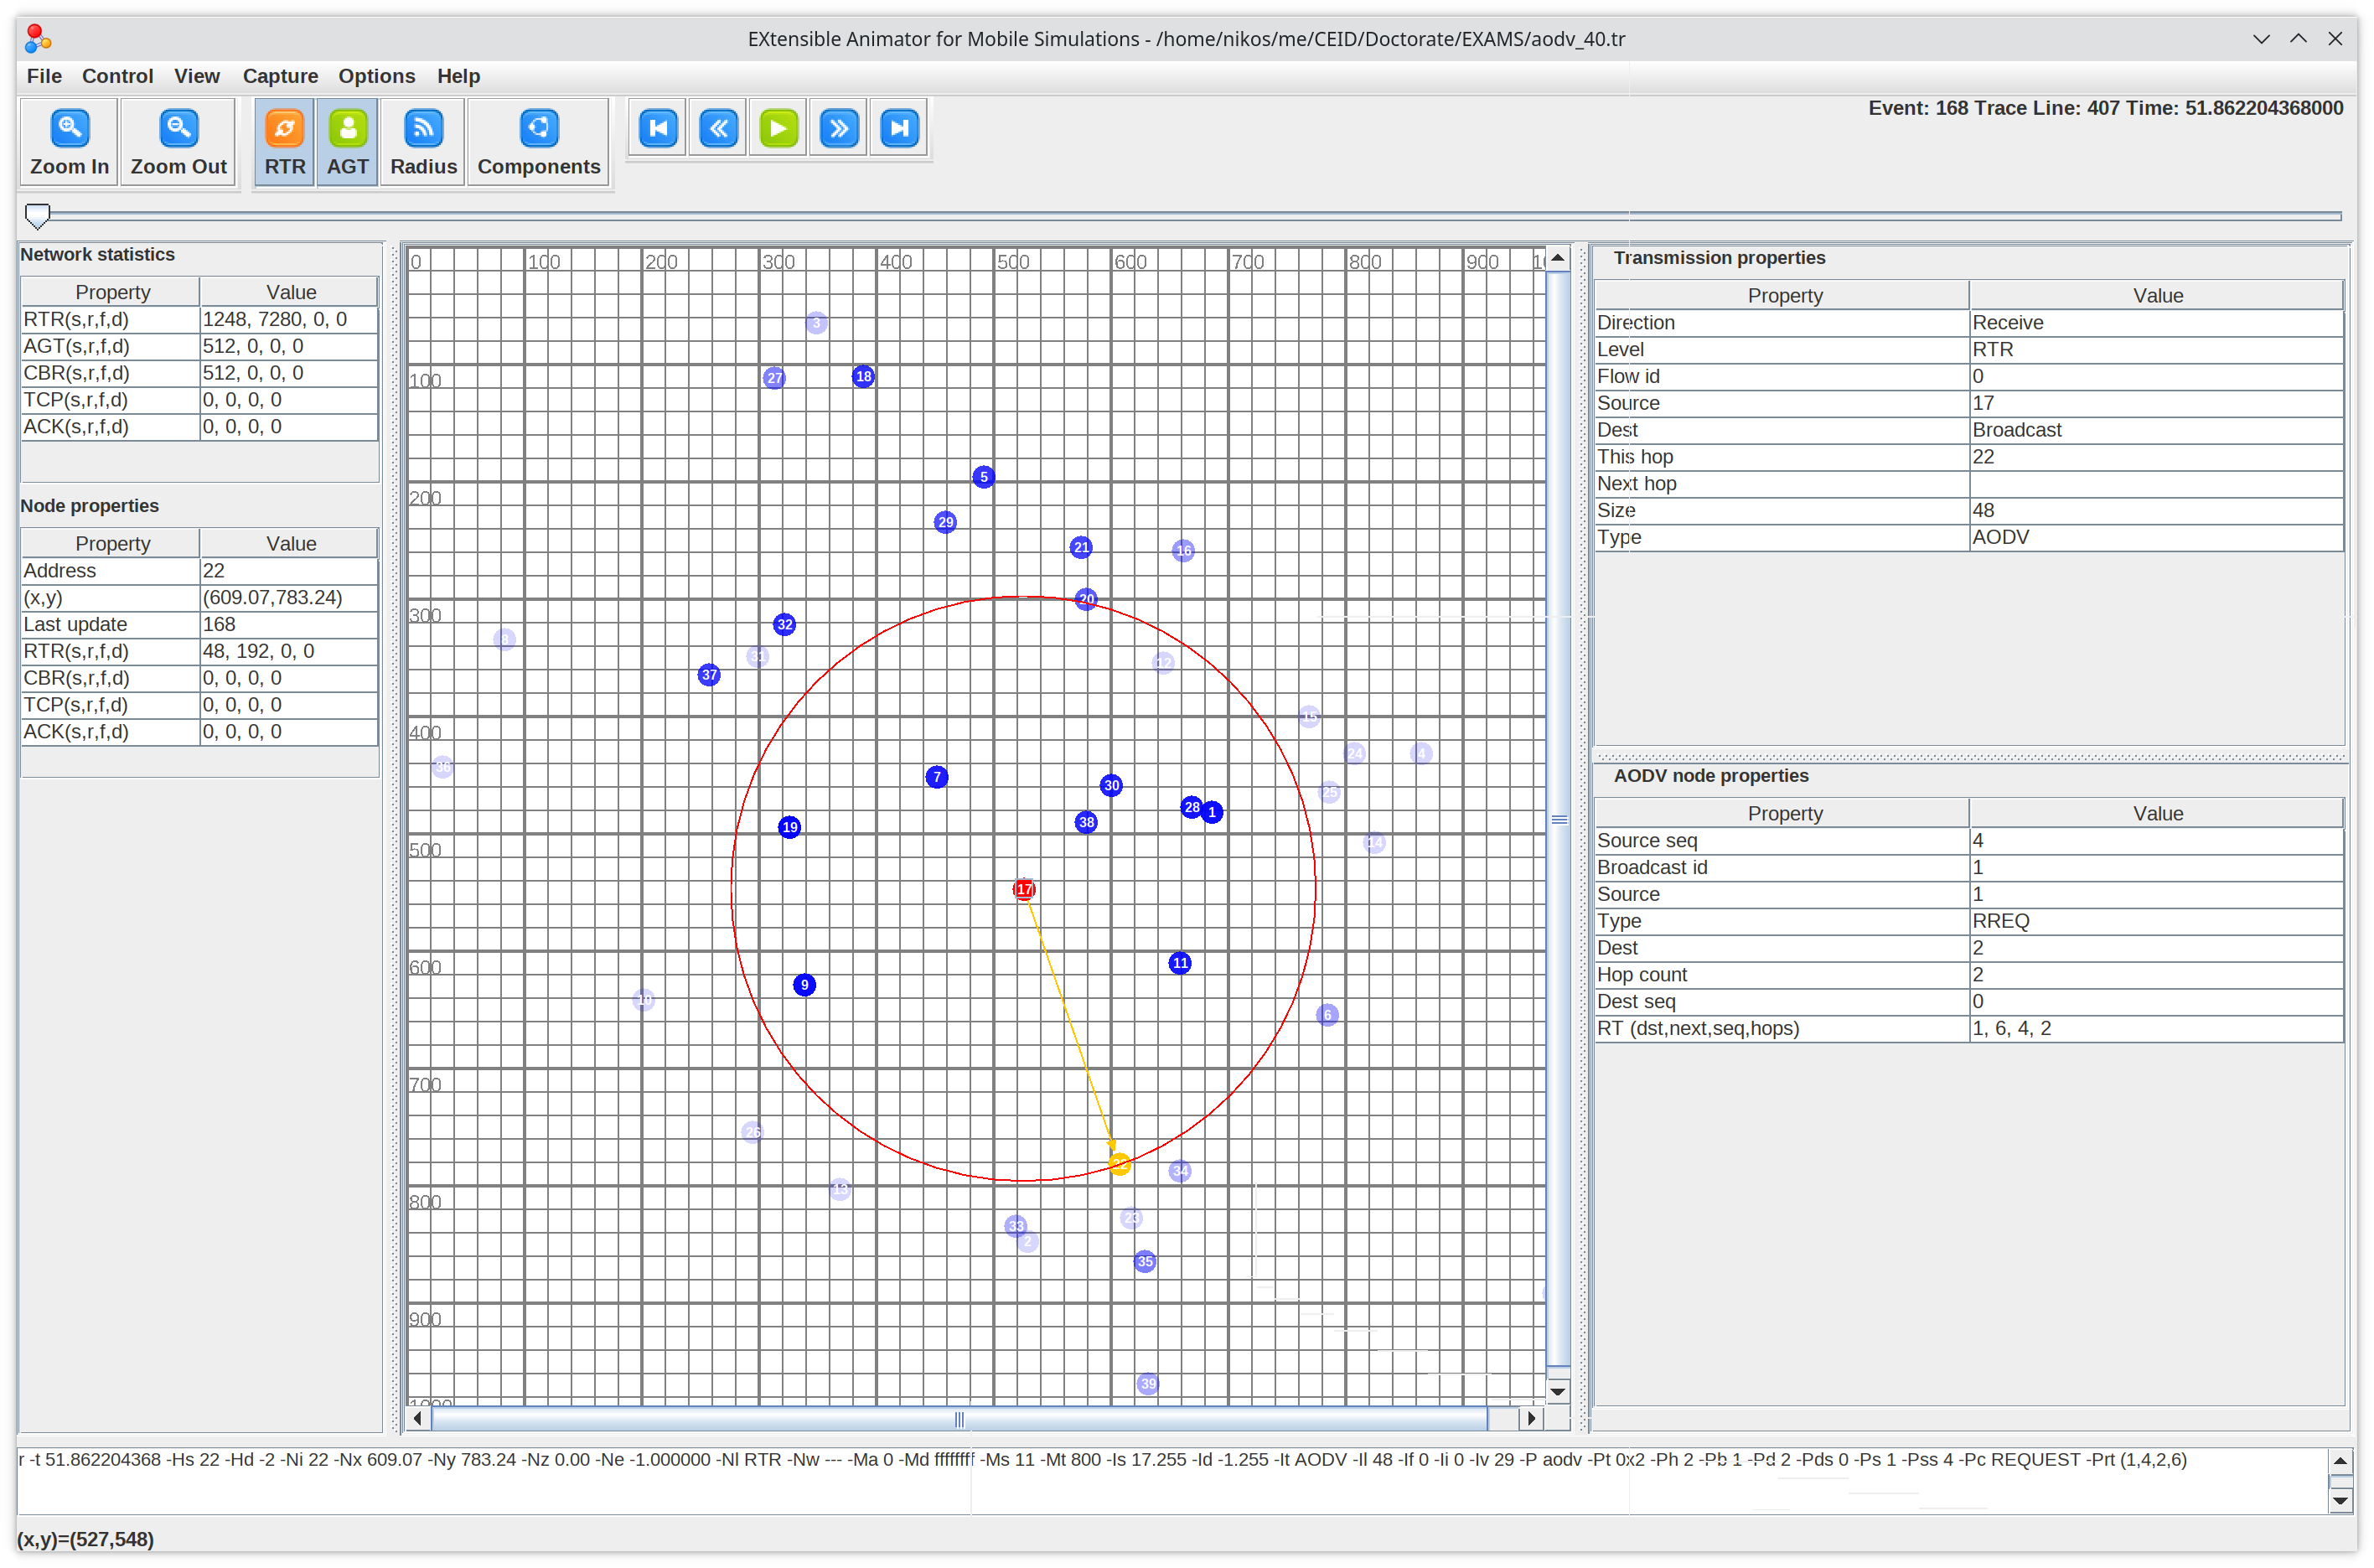Select node 20 on the circle edge
Viewport: 2374px width, 1568px height.
[x=1086, y=599]
